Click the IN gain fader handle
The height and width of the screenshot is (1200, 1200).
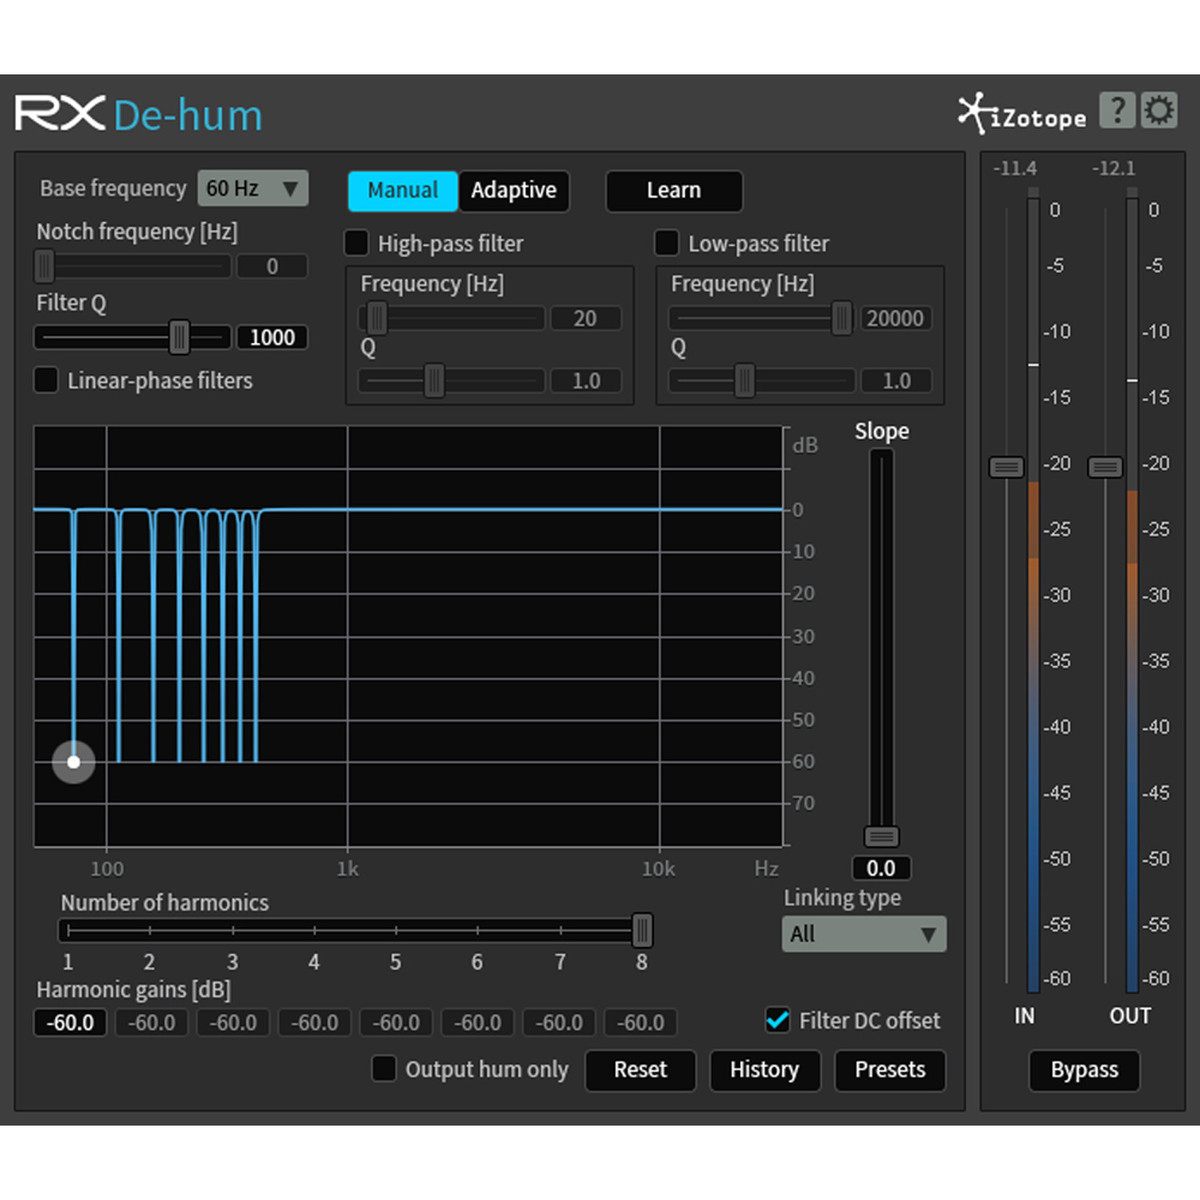tap(1006, 467)
